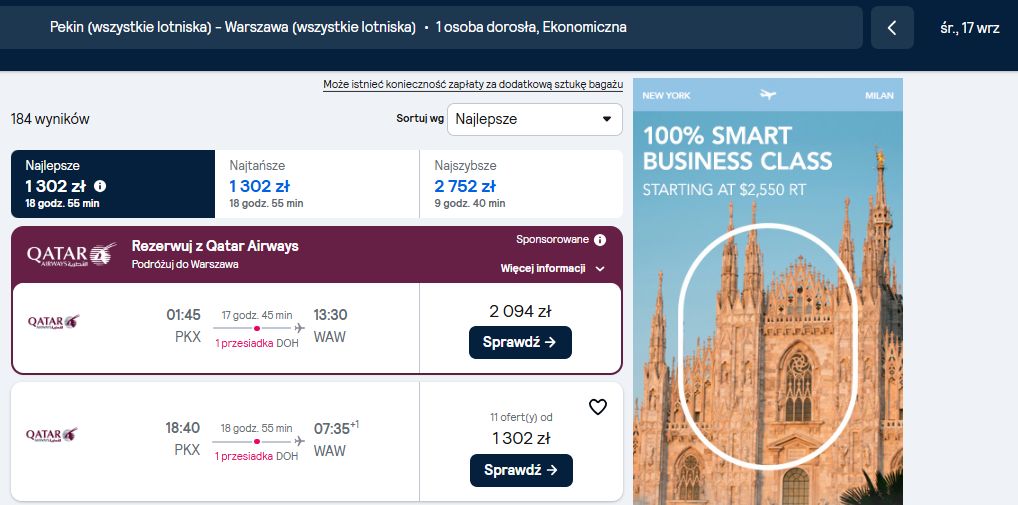Open the additional baggage fee notice link
This screenshot has height=505, width=1018.
(473, 85)
